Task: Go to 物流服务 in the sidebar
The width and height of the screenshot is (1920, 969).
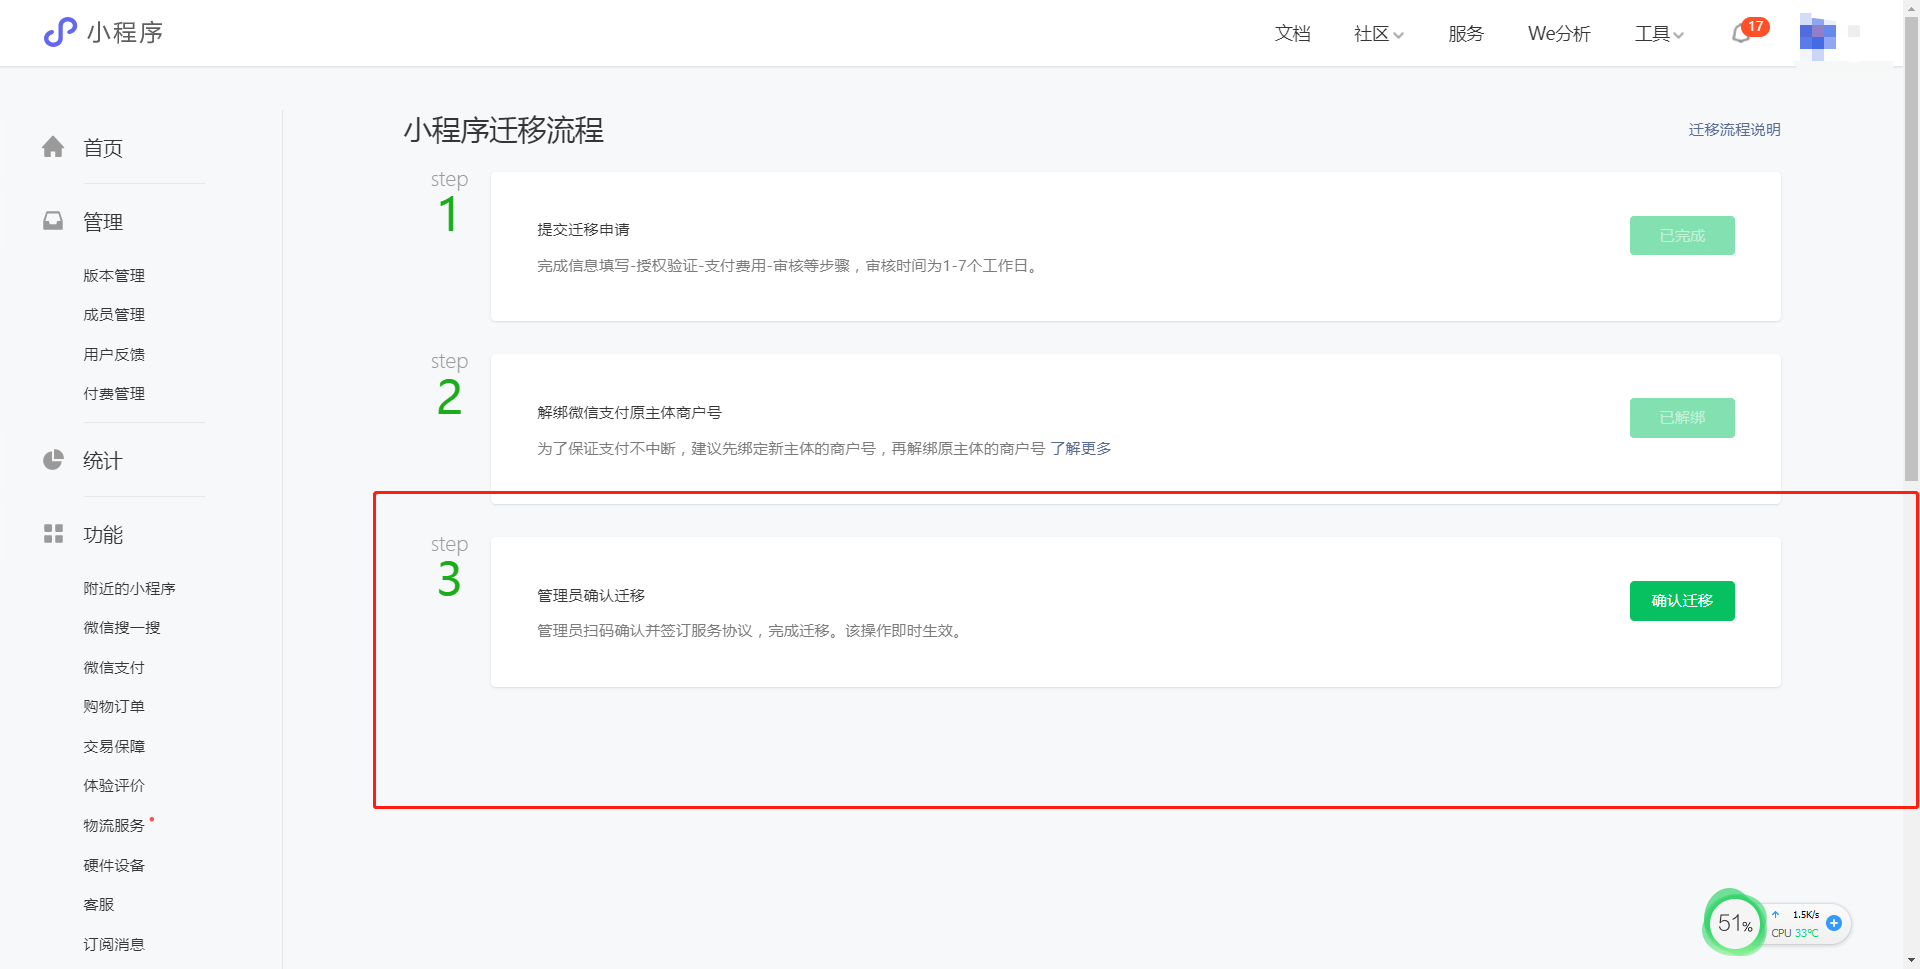Action: [x=114, y=825]
